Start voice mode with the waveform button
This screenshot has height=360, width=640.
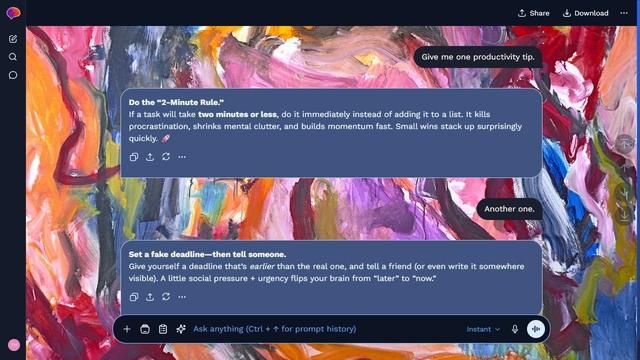(536, 329)
